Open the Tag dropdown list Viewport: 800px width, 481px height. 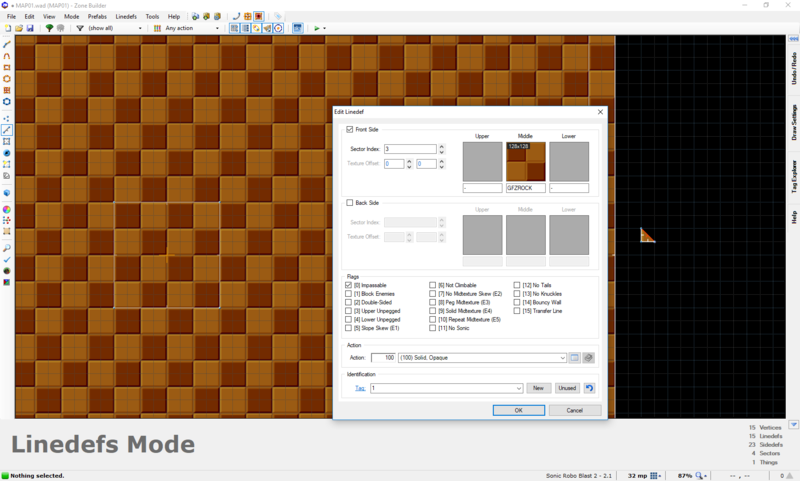coord(519,387)
